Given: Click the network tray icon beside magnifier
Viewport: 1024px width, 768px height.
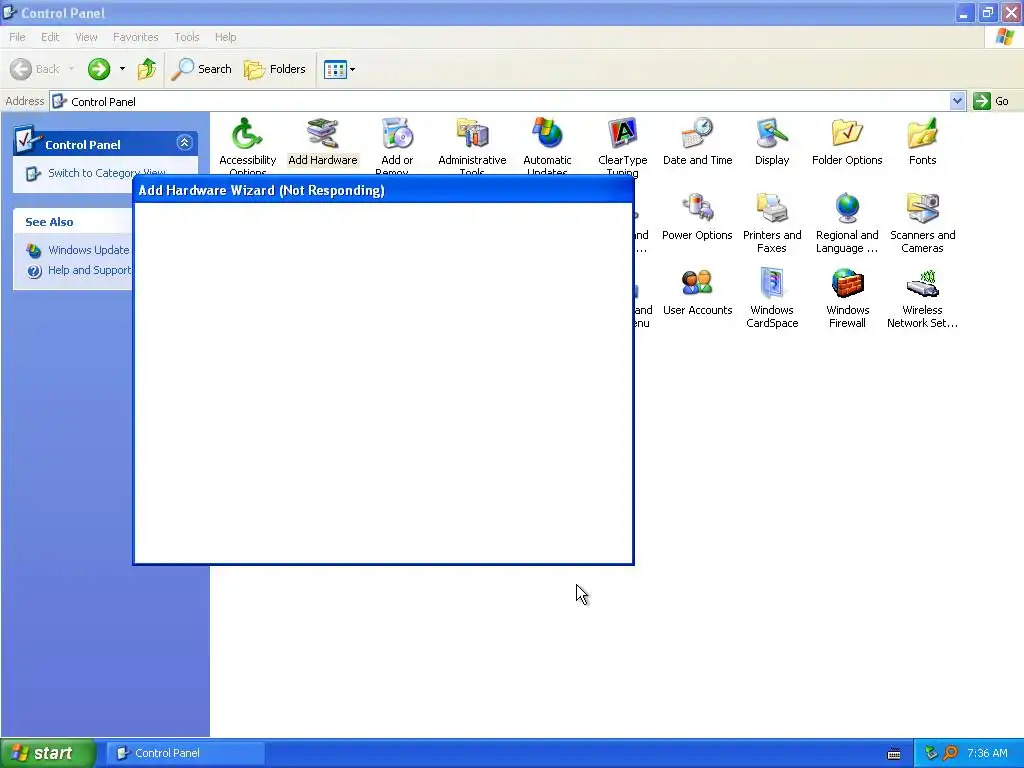Looking at the screenshot, I should tap(931, 753).
